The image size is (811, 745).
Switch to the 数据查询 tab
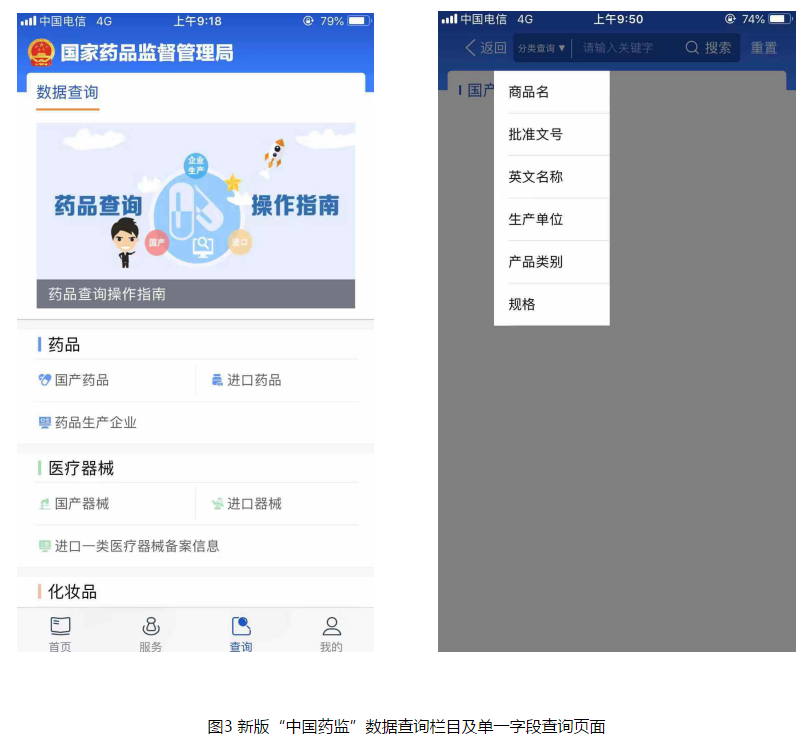click(67, 93)
